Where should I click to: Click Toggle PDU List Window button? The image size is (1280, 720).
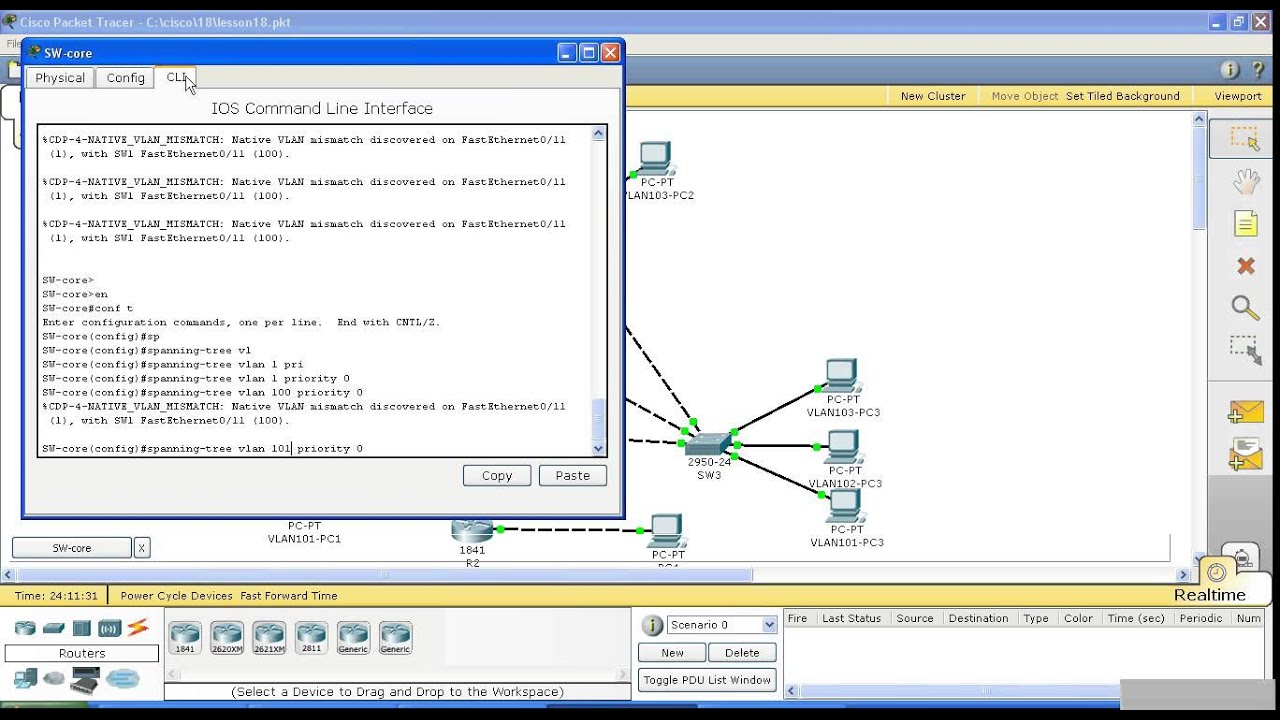[x=707, y=680]
